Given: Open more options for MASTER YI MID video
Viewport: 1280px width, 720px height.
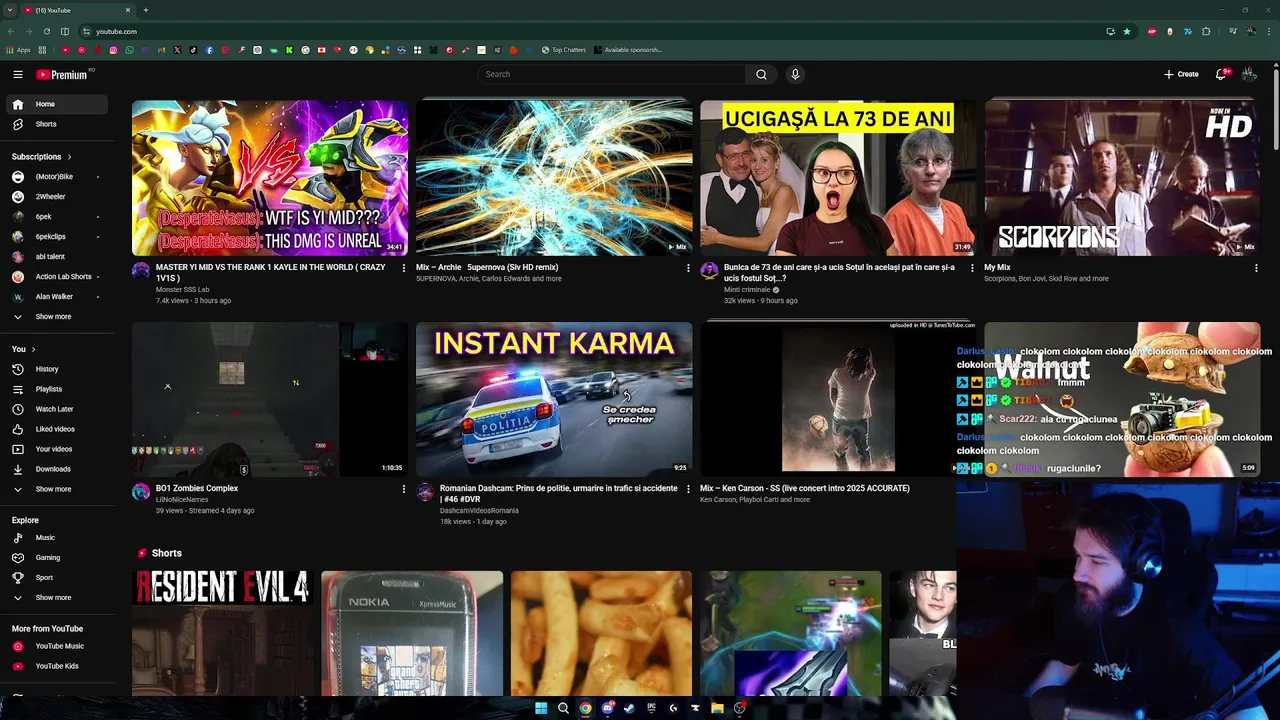Looking at the screenshot, I should (x=404, y=268).
